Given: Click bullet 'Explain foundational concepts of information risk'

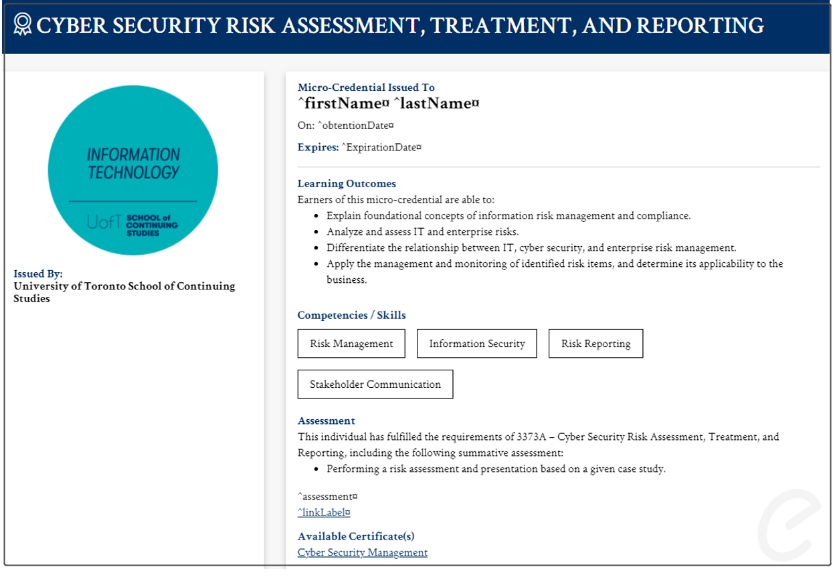Looking at the screenshot, I should pyautogui.click(x=508, y=216).
